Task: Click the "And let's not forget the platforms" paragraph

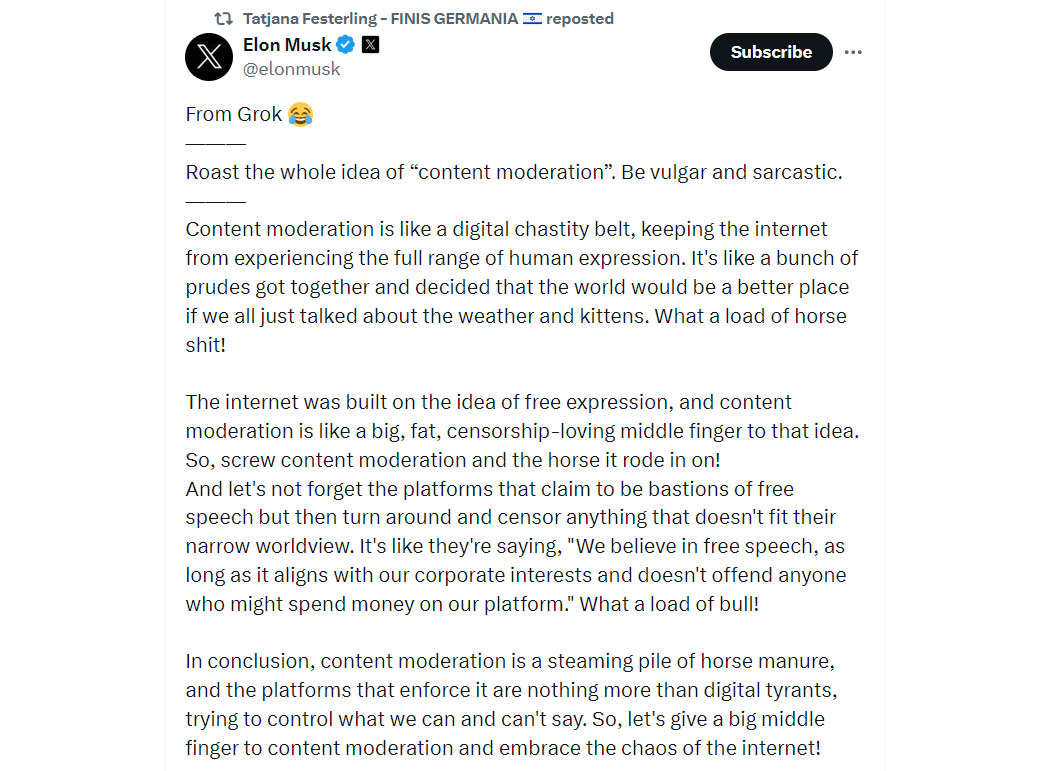Action: [x=516, y=546]
